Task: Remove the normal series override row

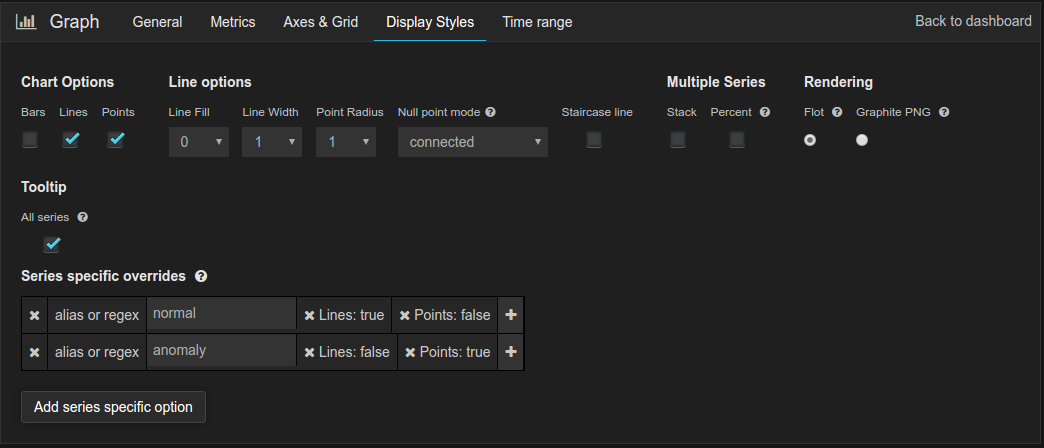Action: (x=35, y=315)
